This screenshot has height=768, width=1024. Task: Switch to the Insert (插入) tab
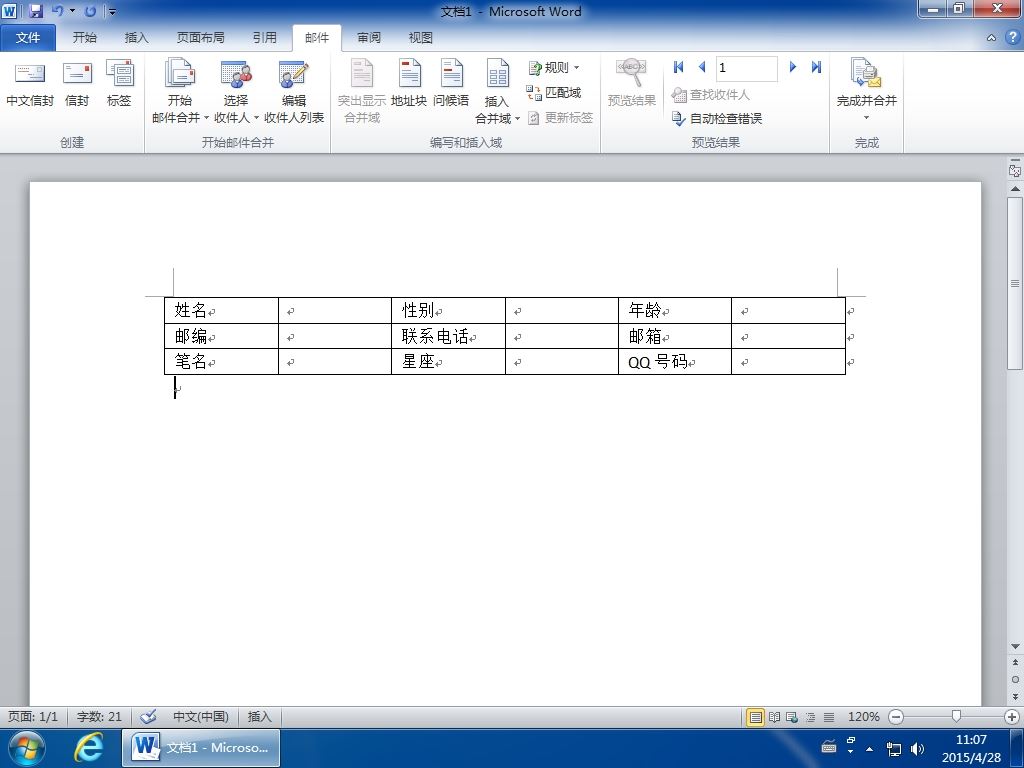tap(136, 38)
